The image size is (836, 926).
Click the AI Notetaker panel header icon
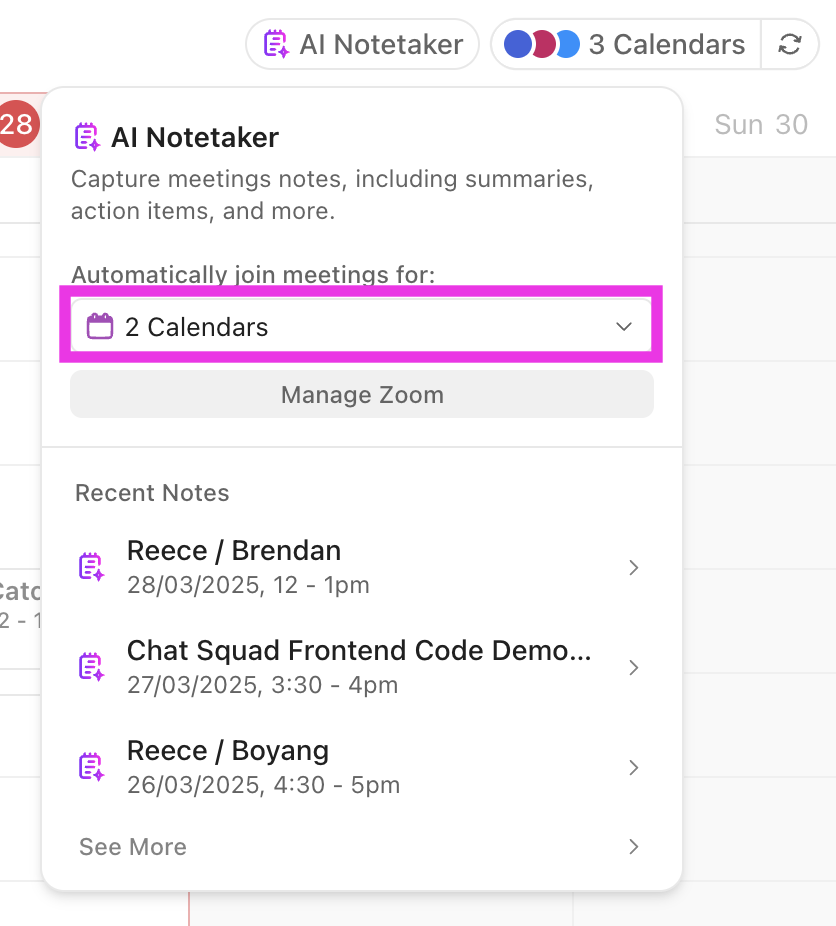click(x=87, y=137)
